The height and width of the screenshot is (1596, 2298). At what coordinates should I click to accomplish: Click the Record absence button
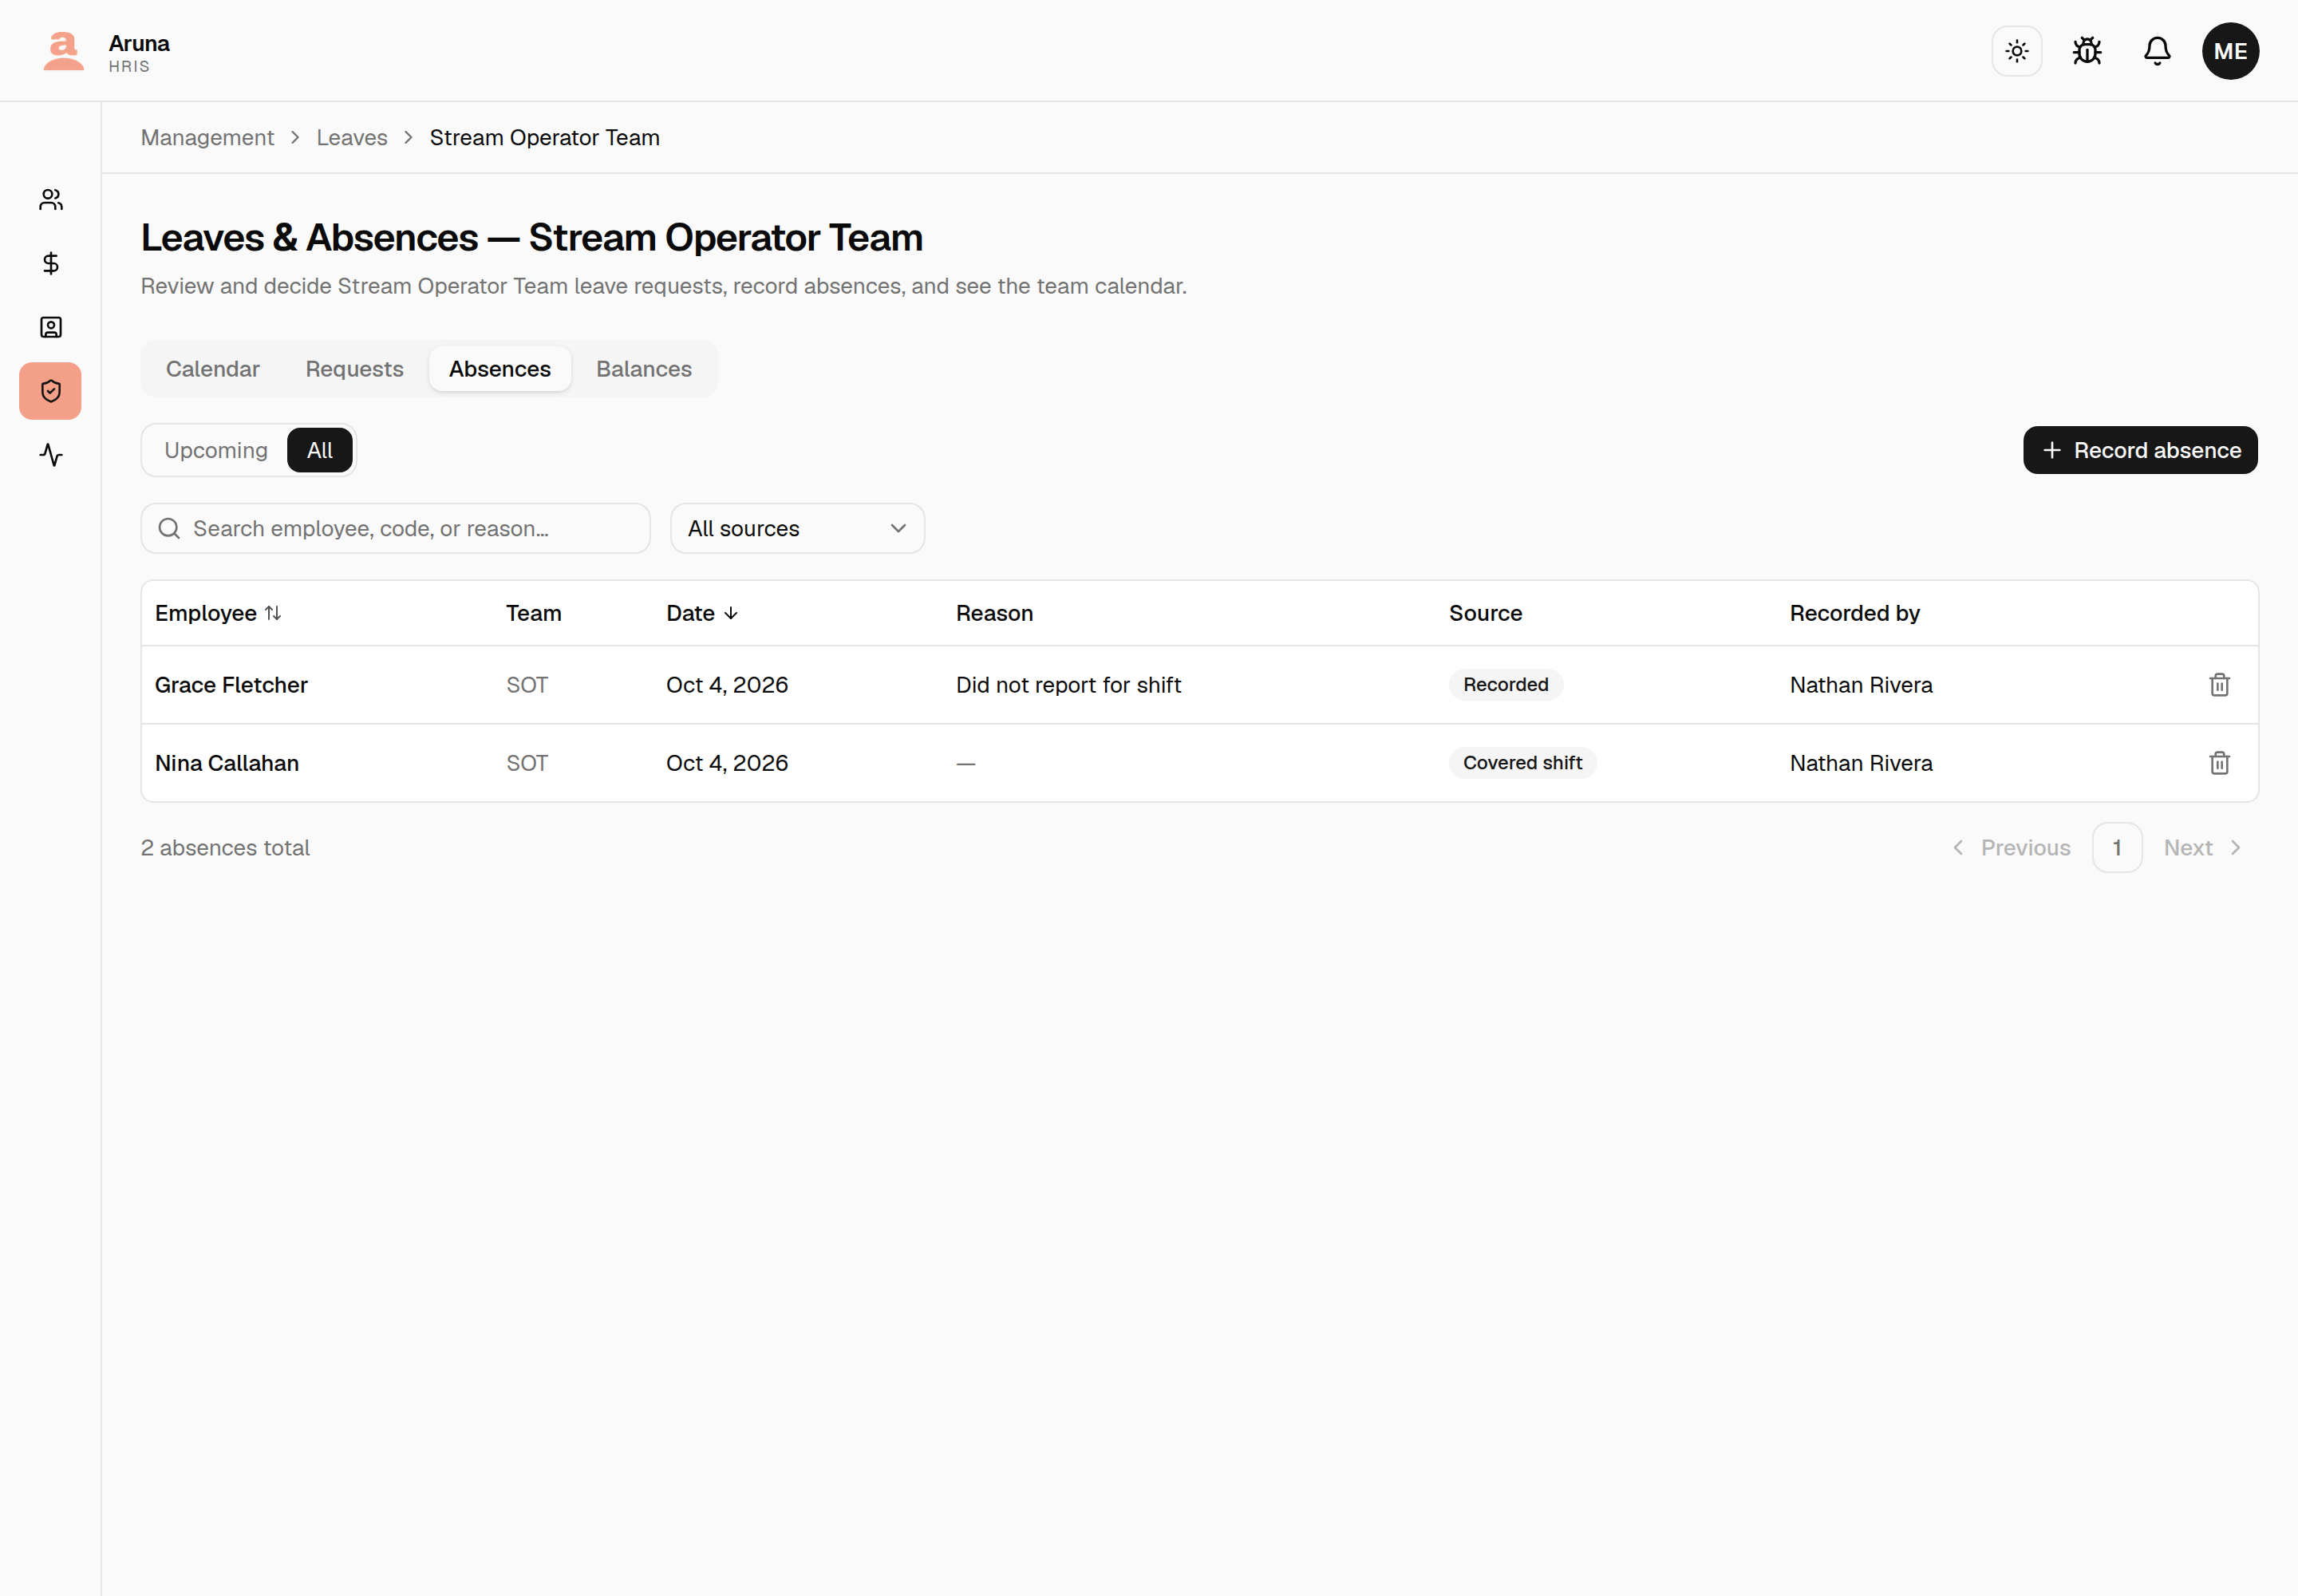pyautogui.click(x=2140, y=450)
